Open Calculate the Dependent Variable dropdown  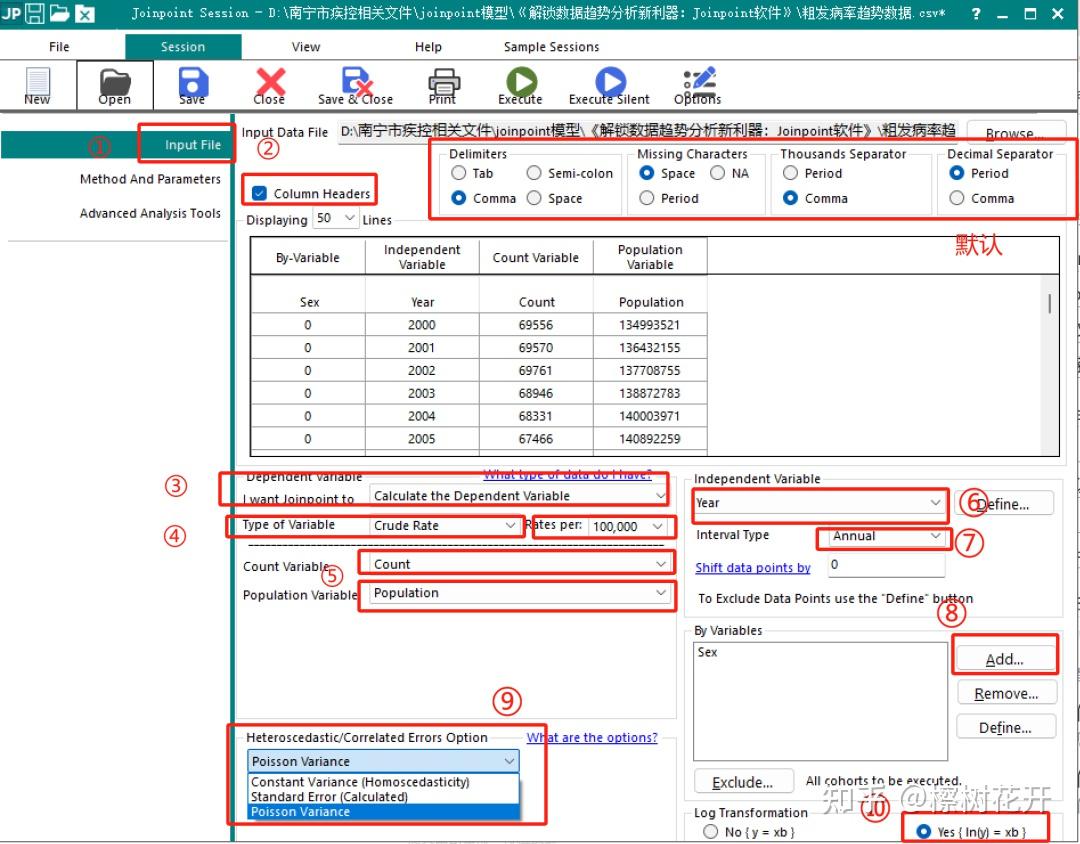click(520, 495)
